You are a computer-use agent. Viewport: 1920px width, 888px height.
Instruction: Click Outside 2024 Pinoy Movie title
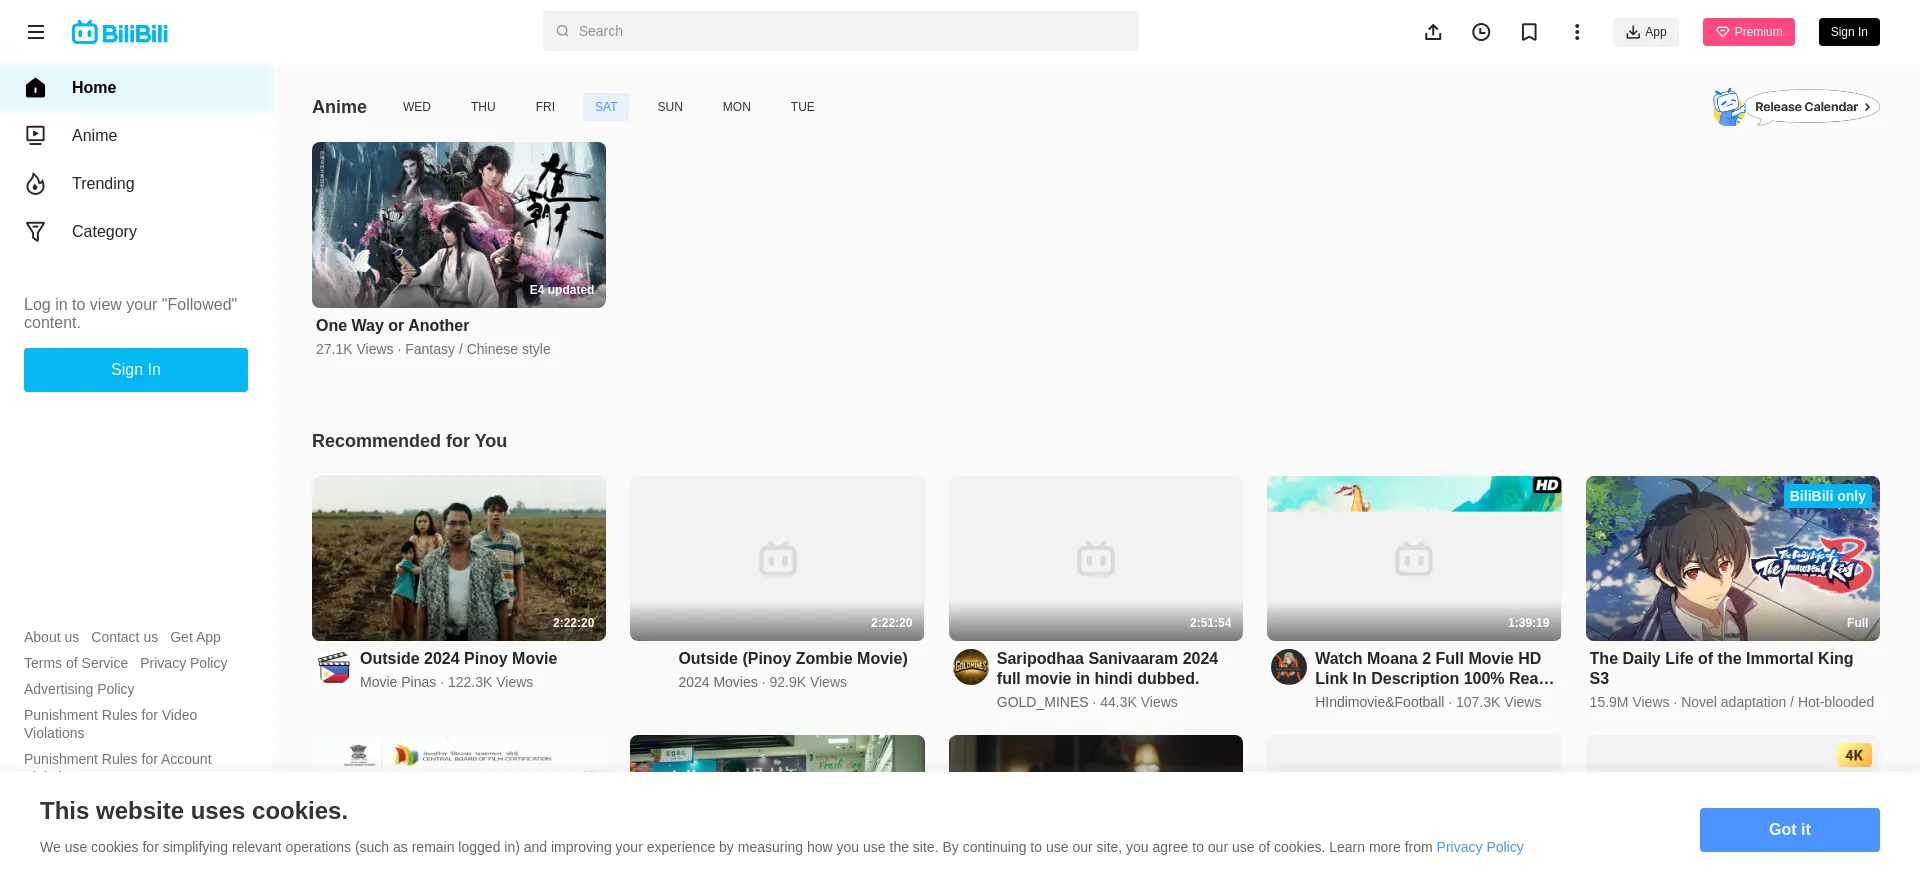coord(458,659)
